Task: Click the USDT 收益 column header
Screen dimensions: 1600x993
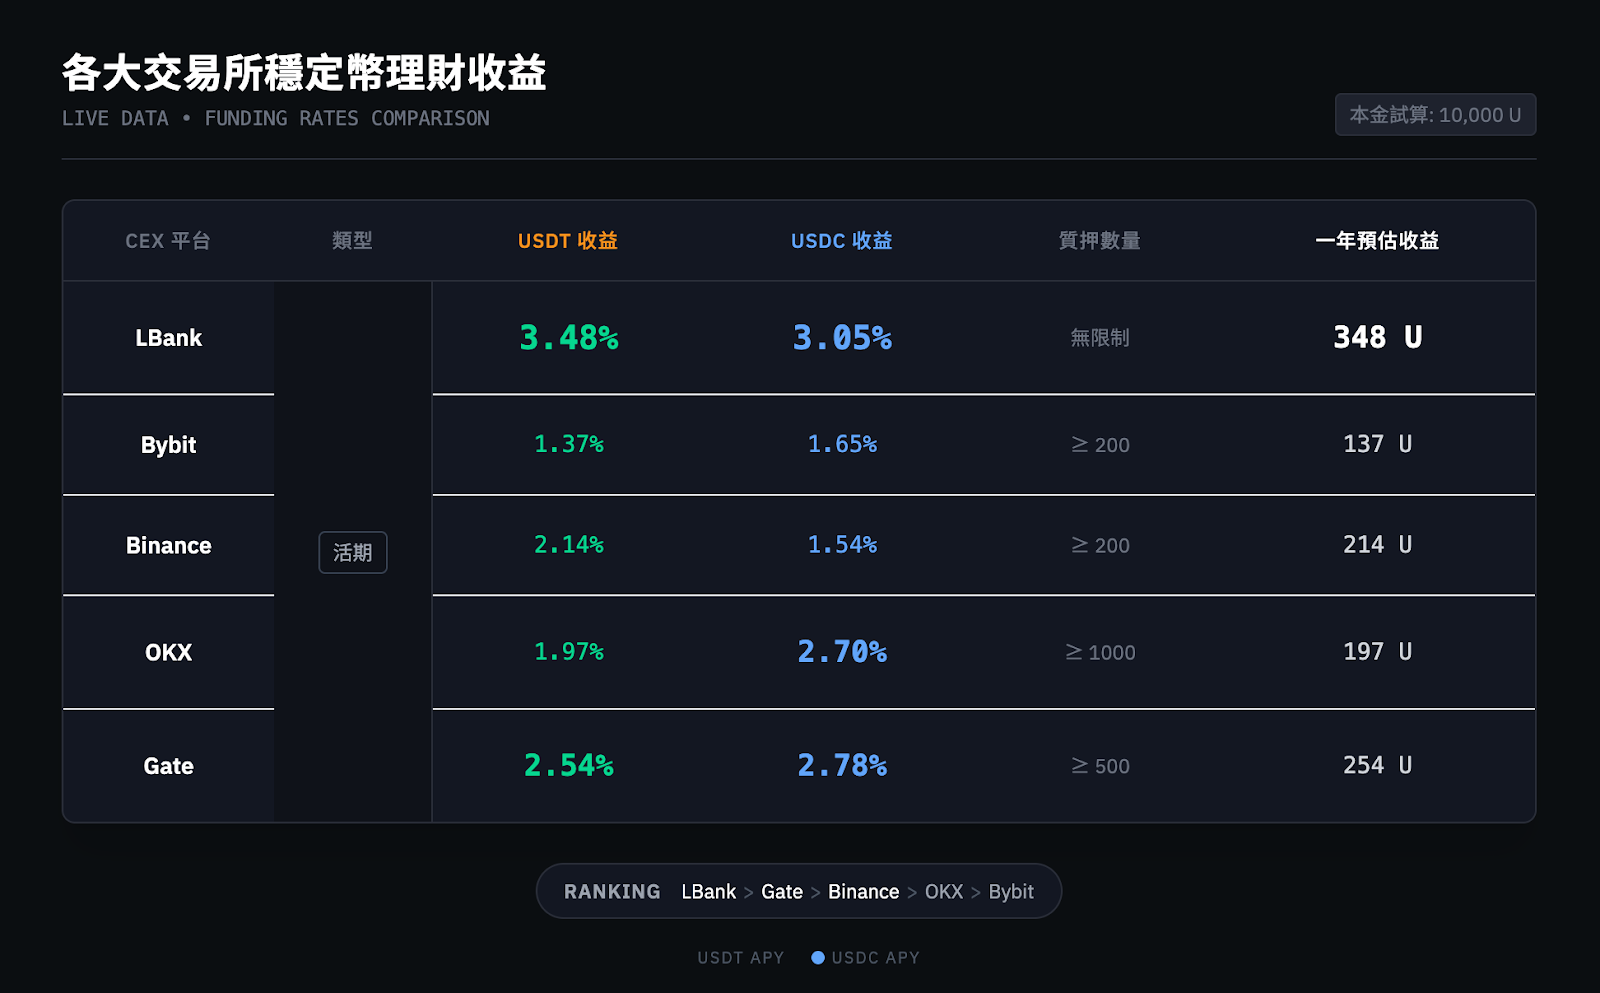Action: click(568, 241)
